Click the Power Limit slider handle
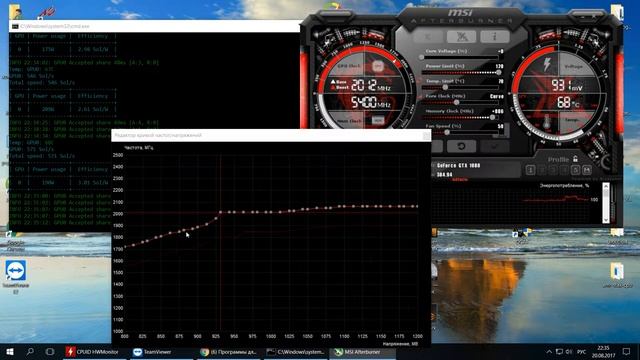Viewport: 640px width, 360px height. tap(498, 72)
